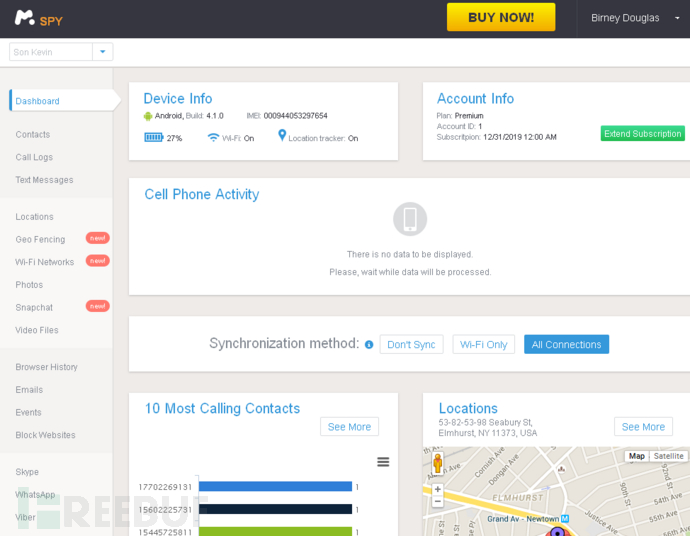Click the dark navy bar for 15602225731
Viewport: 690px width, 536px height.
tap(275, 509)
